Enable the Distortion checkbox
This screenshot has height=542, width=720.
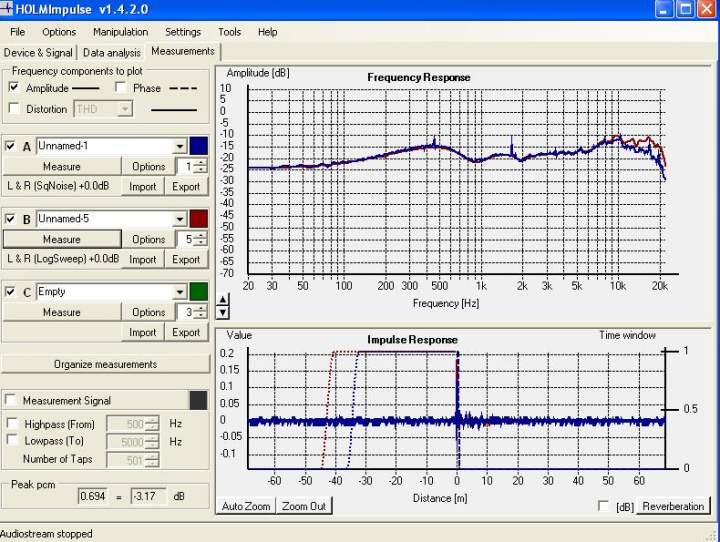click(14, 108)
